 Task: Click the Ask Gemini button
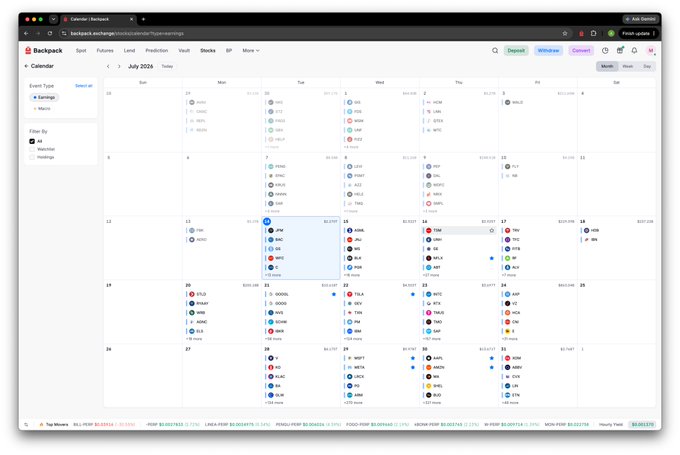641,19
